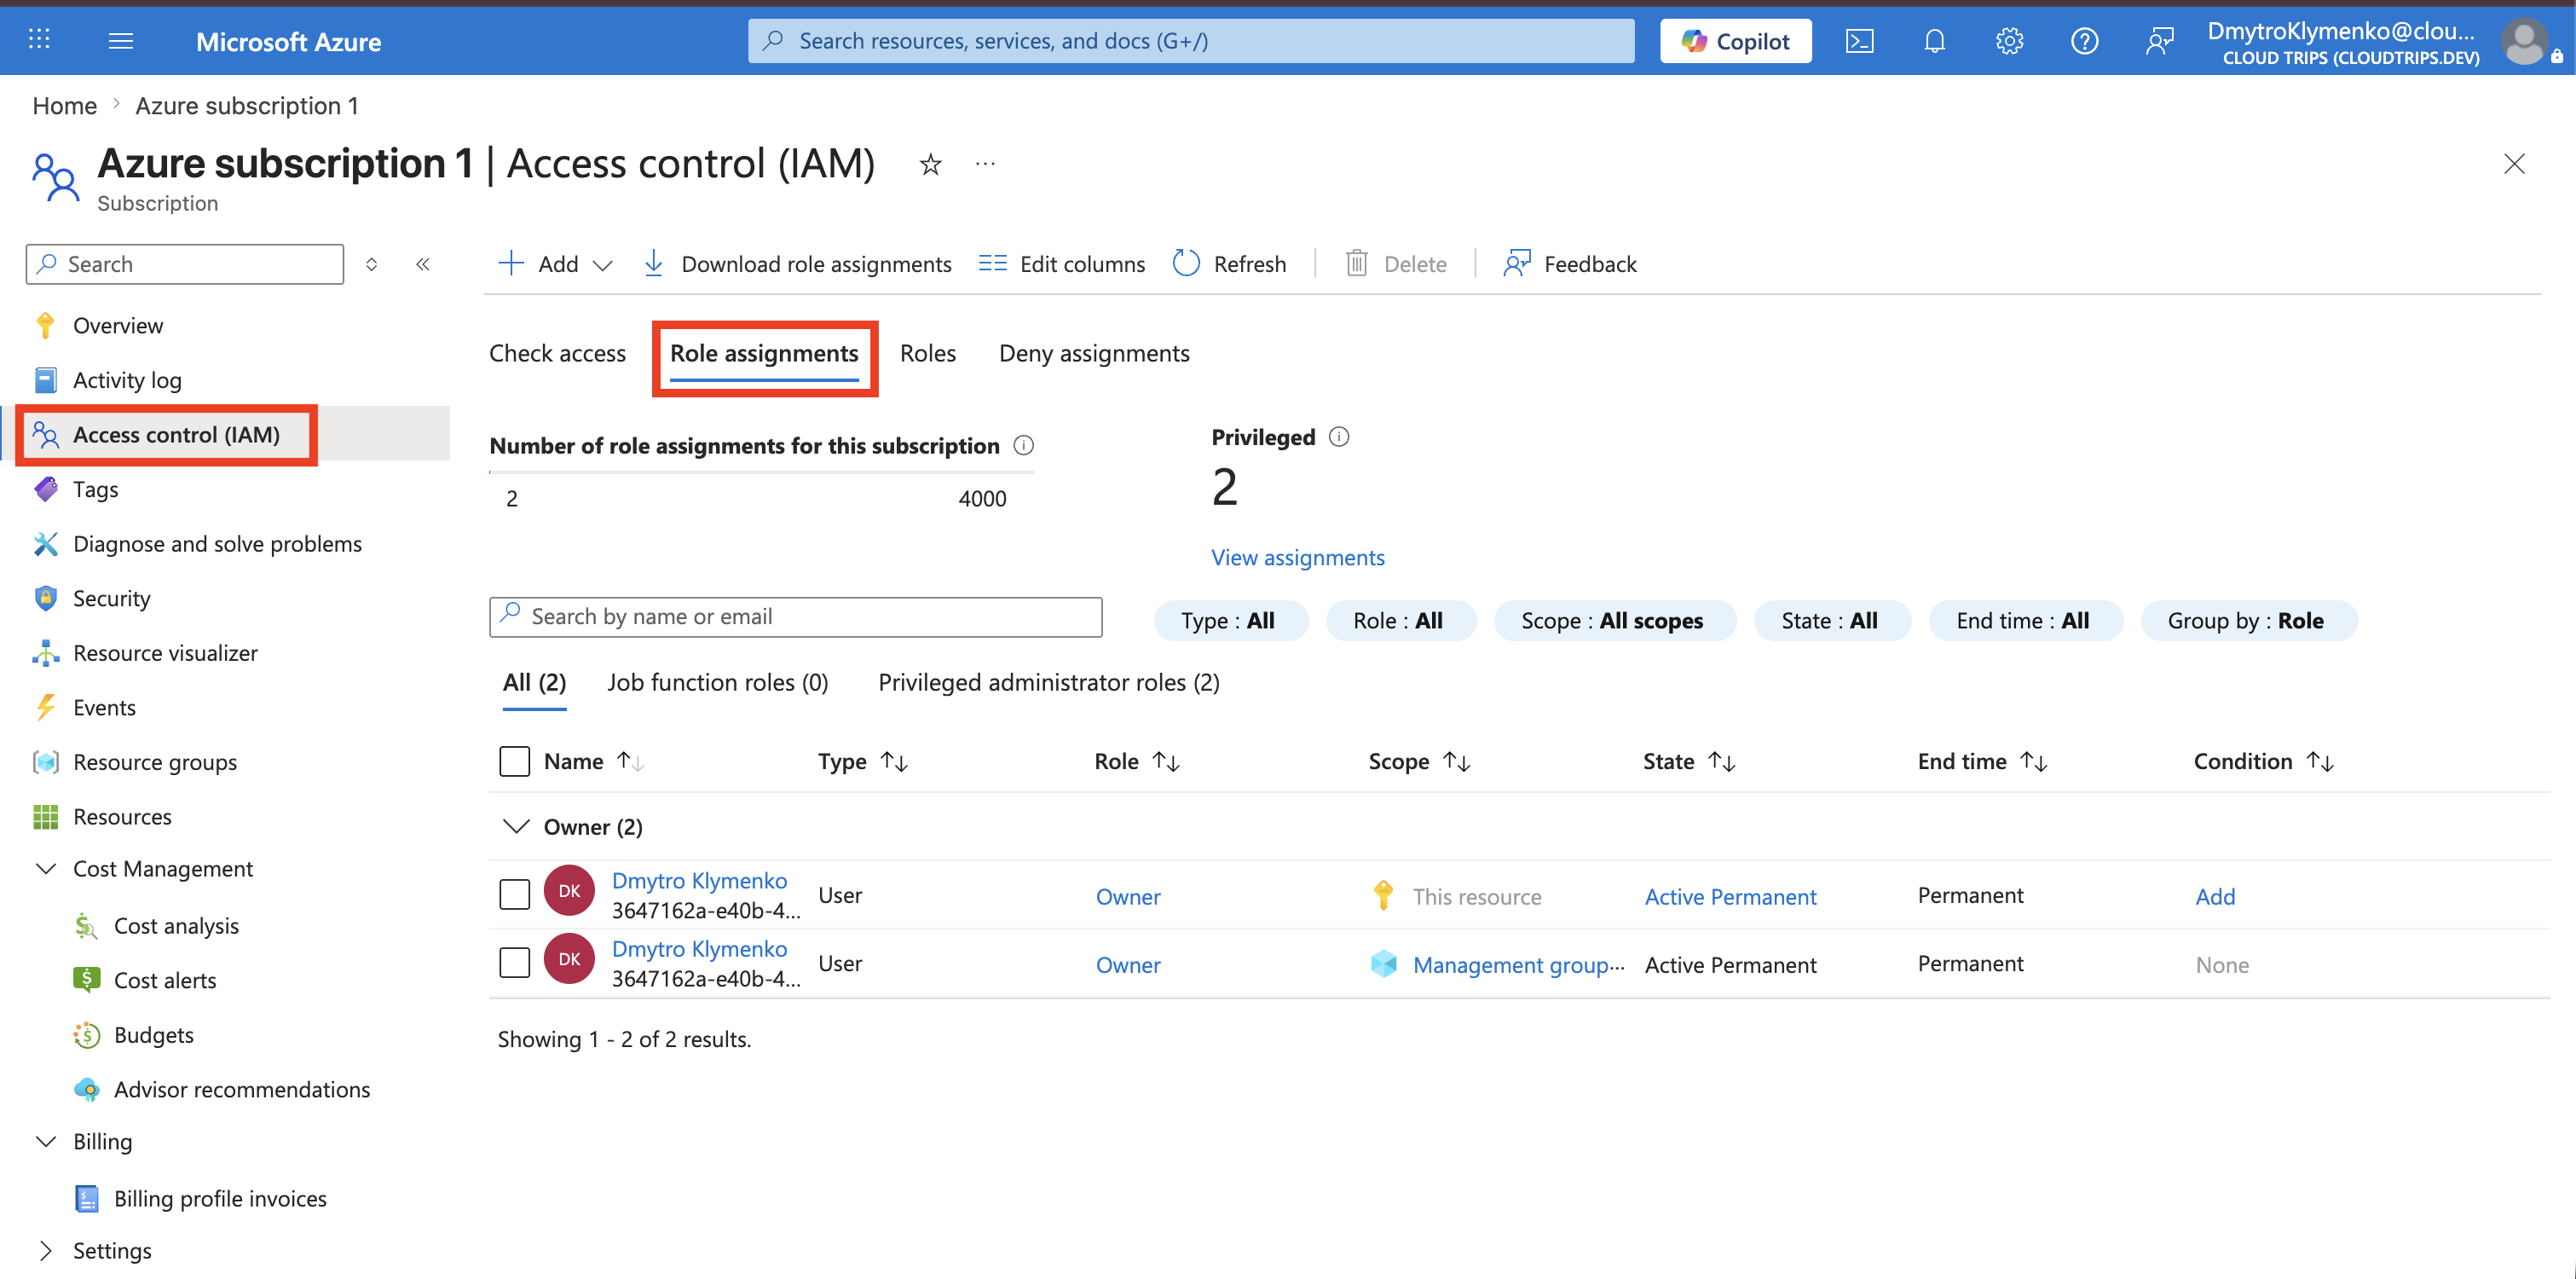Screen dimensions: 2576x1279
Task: Open Copilot button
Action: (1735, 41)
